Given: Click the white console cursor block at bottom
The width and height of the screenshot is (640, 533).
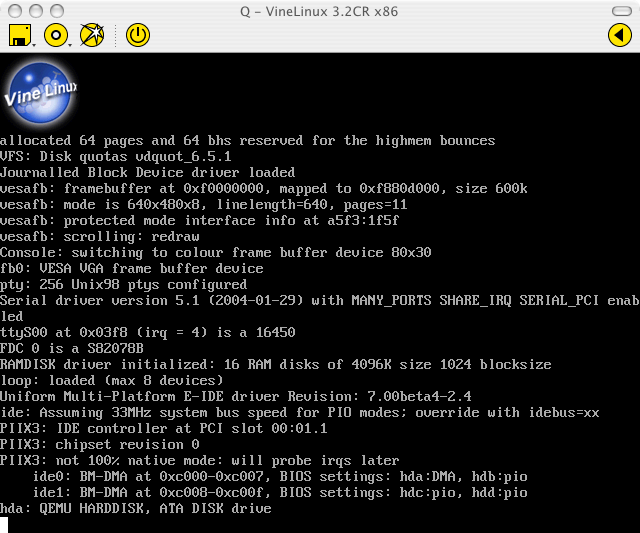Looking at the screenshot, I should pyautogui.click(x=4, y=525).
